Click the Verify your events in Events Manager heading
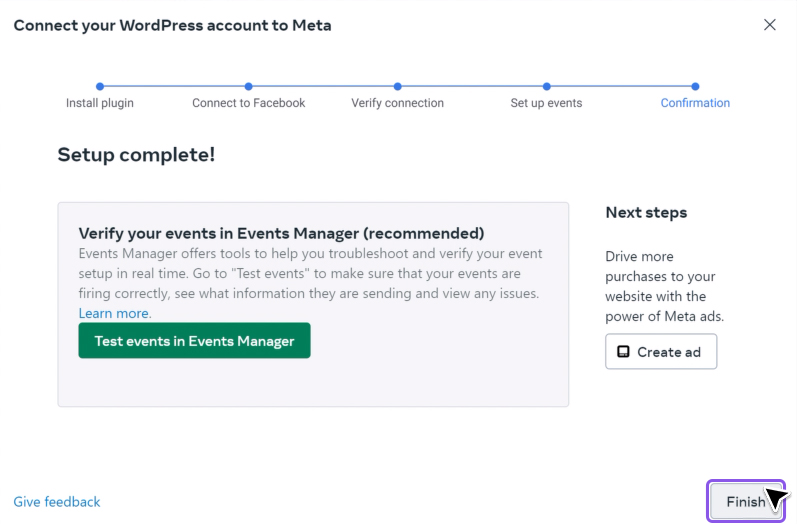The image size is (797, 524). coord(281,234)
